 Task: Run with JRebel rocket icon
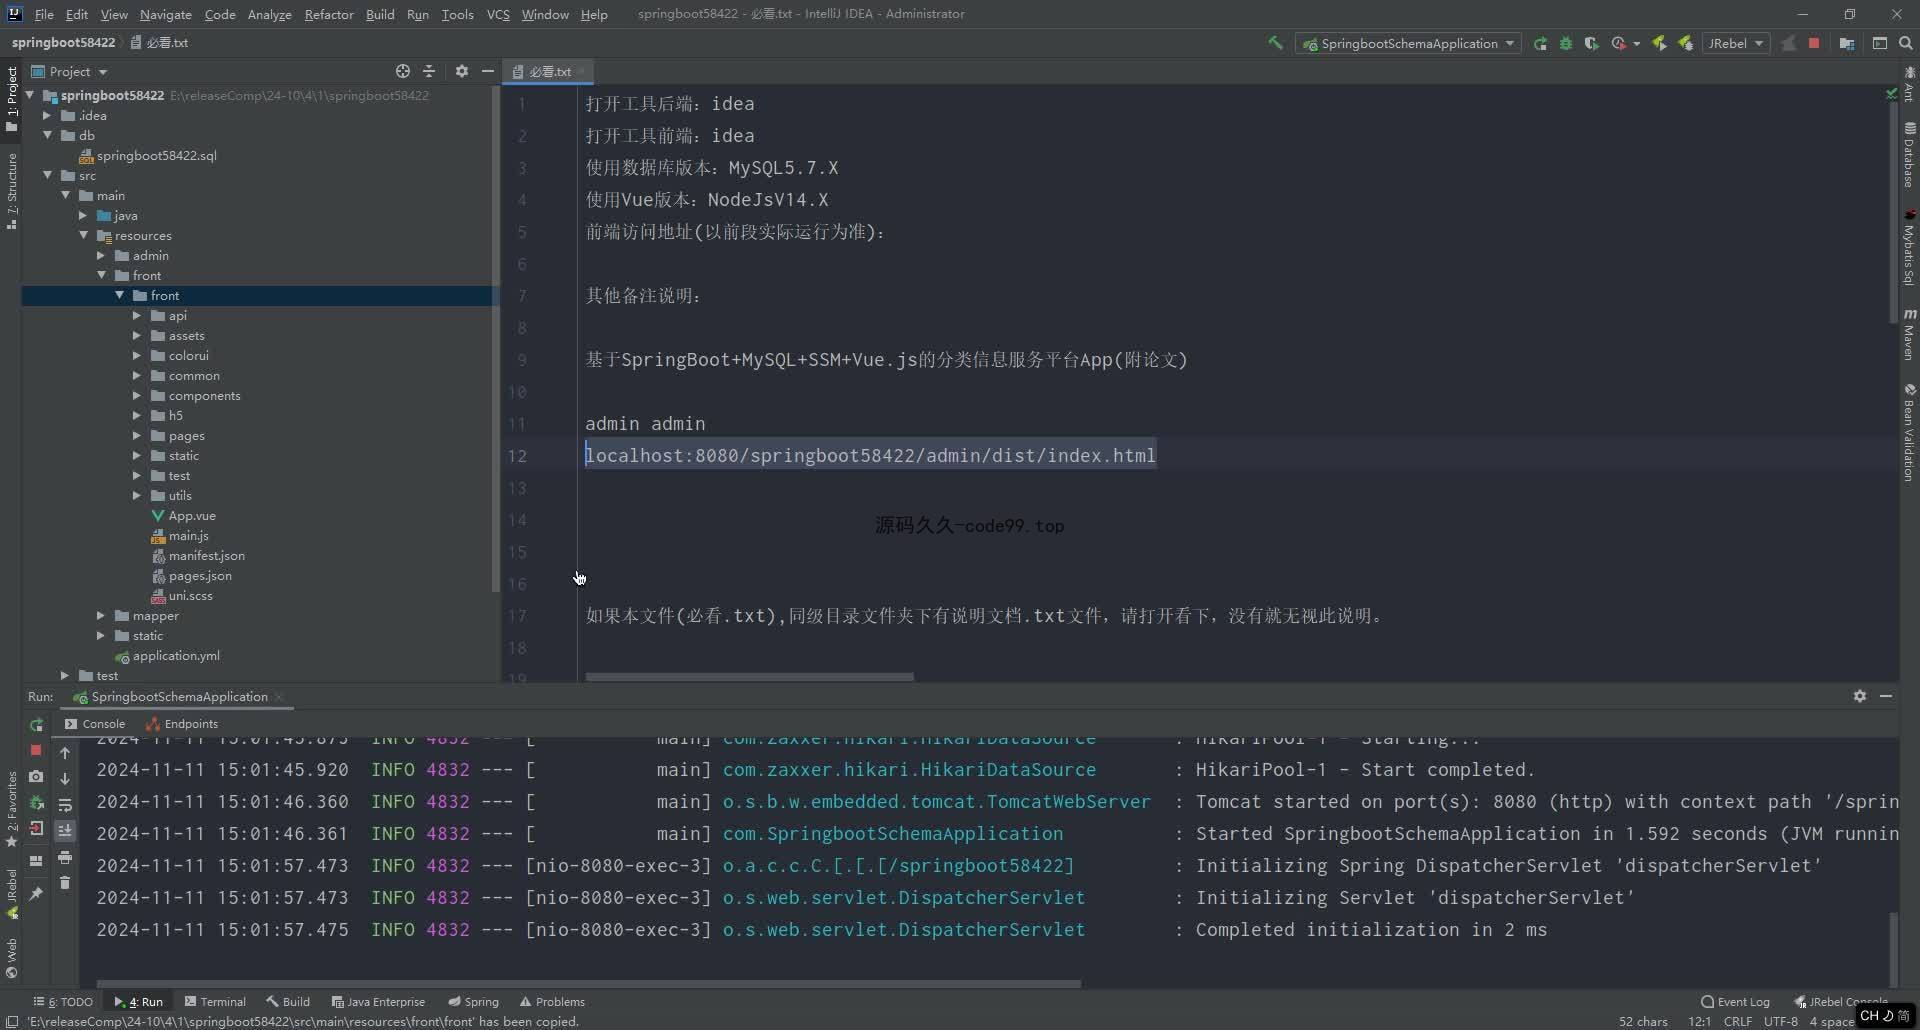point(1660,43)
